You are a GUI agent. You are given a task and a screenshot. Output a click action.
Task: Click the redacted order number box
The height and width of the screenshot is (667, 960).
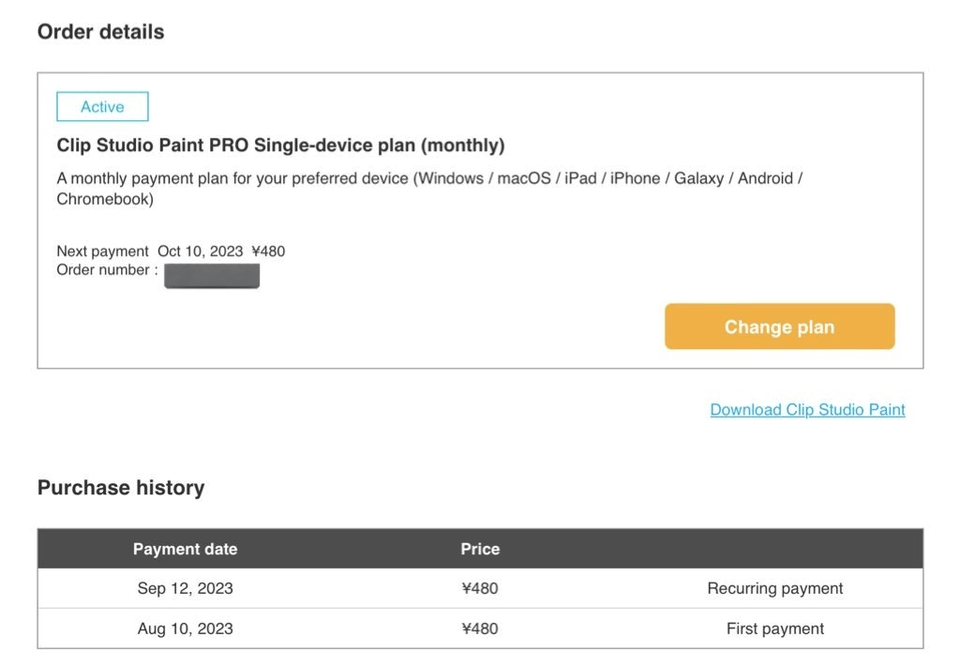[212, 276]
